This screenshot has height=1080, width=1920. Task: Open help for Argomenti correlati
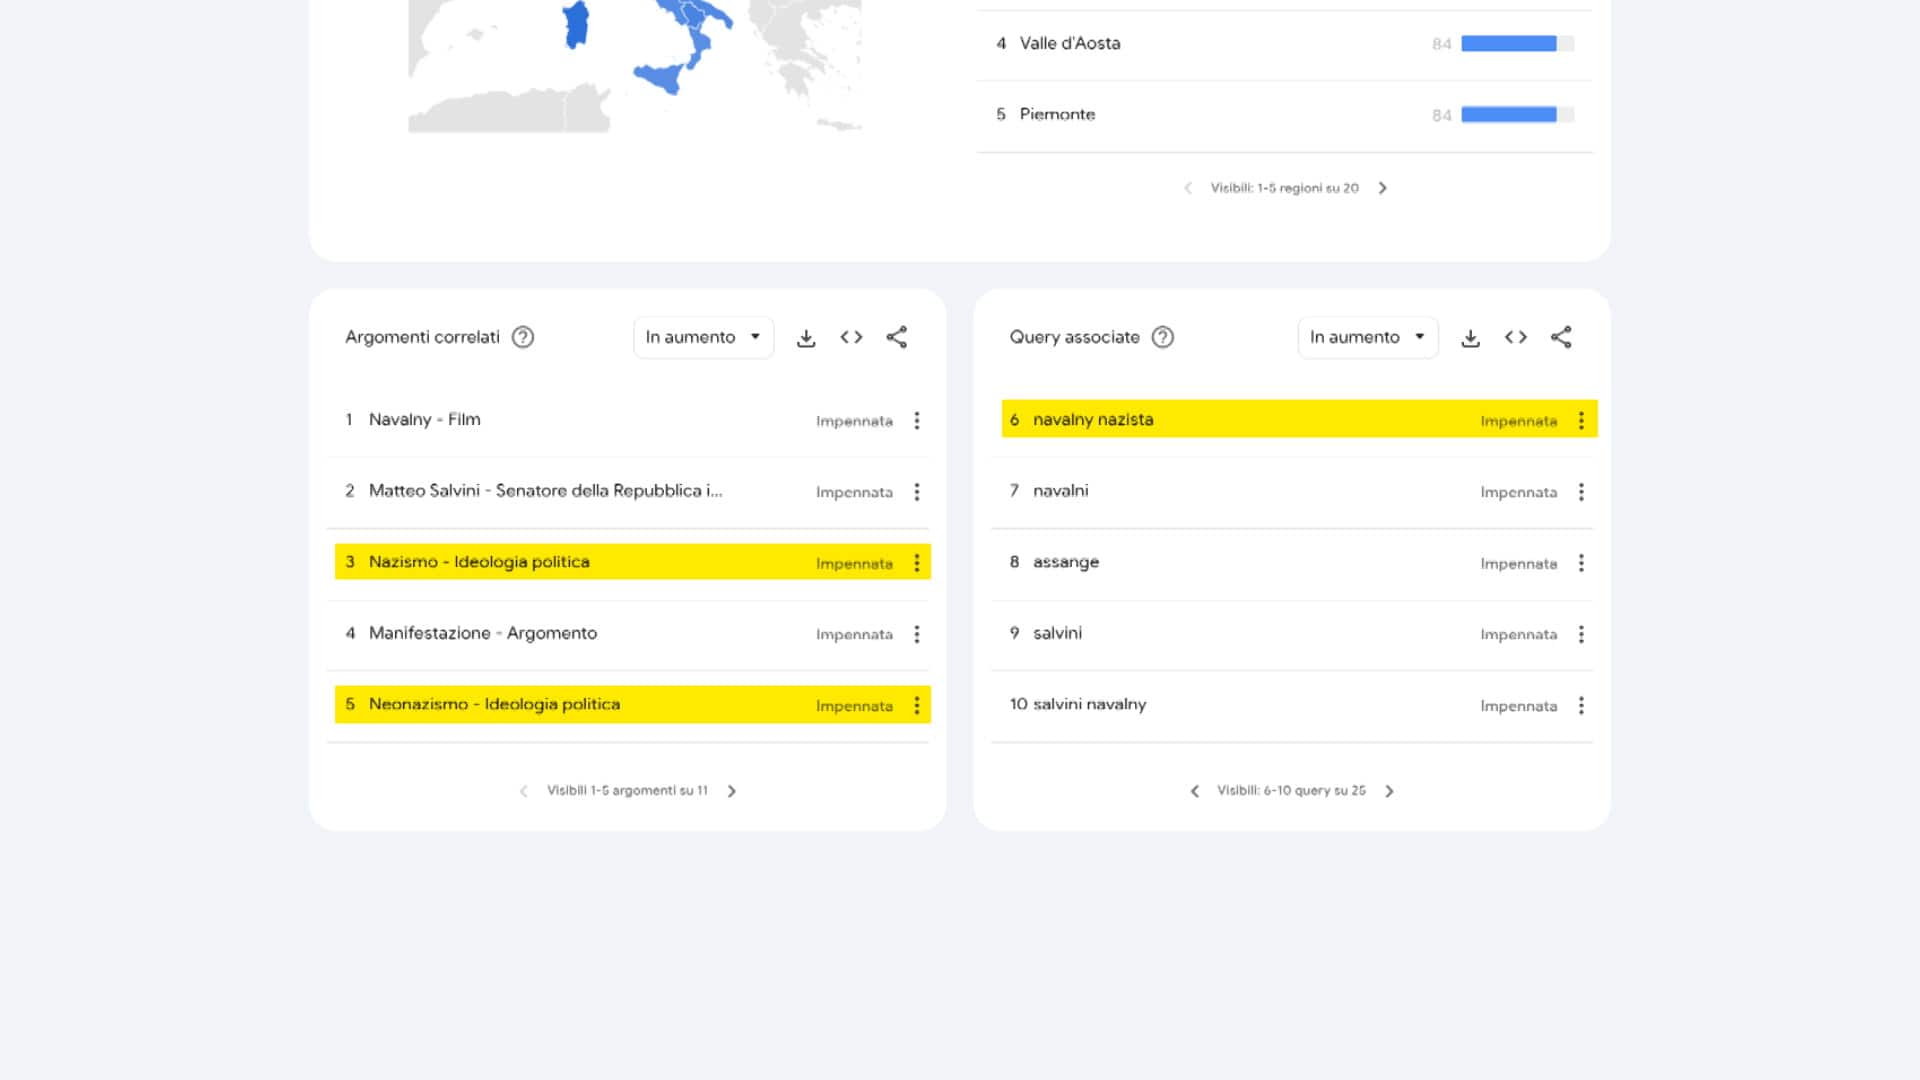coord(523,338)
